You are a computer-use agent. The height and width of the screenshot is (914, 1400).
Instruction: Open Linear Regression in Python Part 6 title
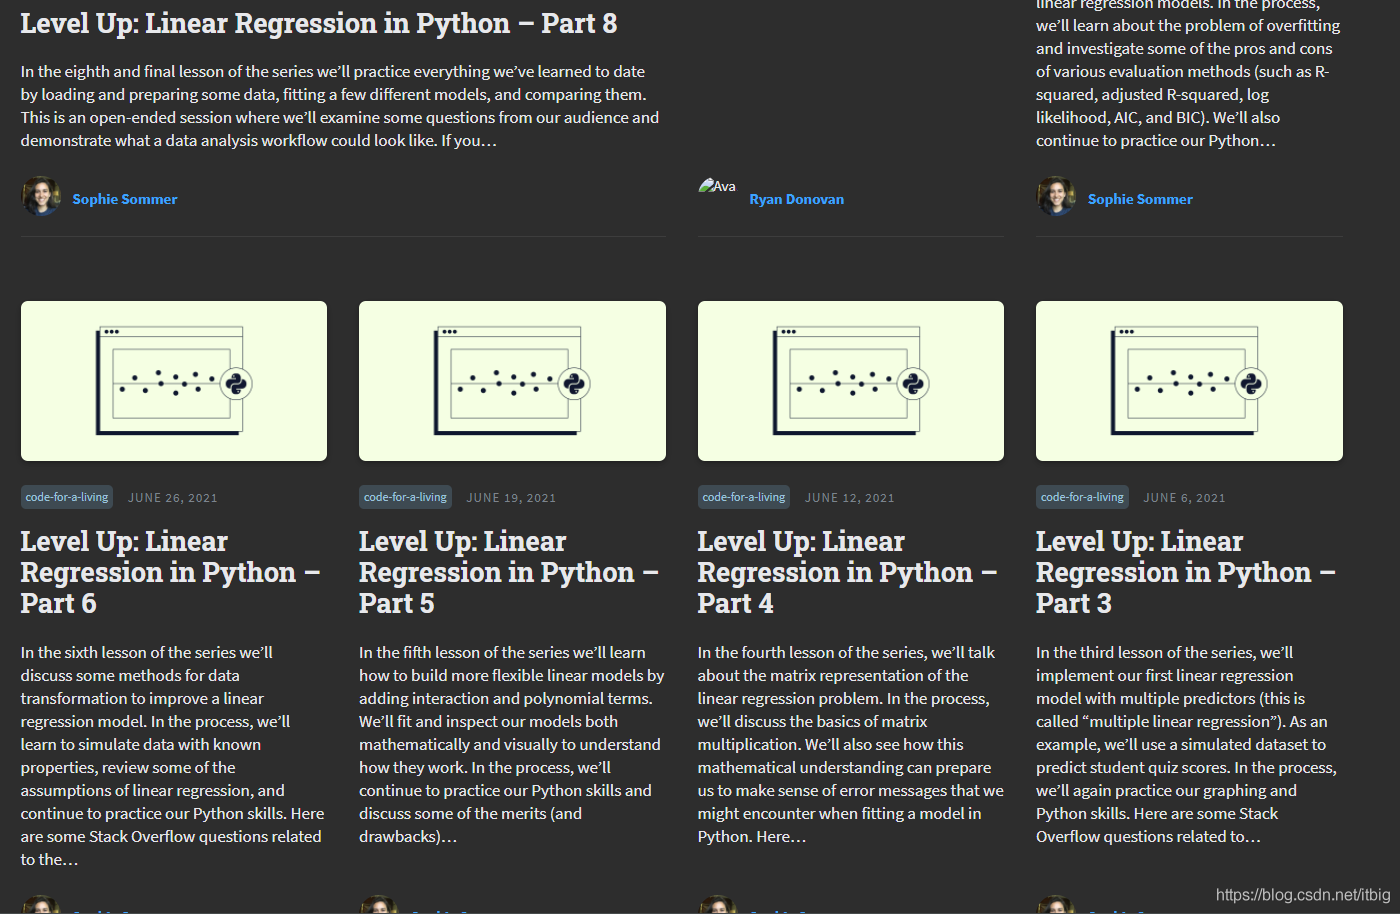170,572
